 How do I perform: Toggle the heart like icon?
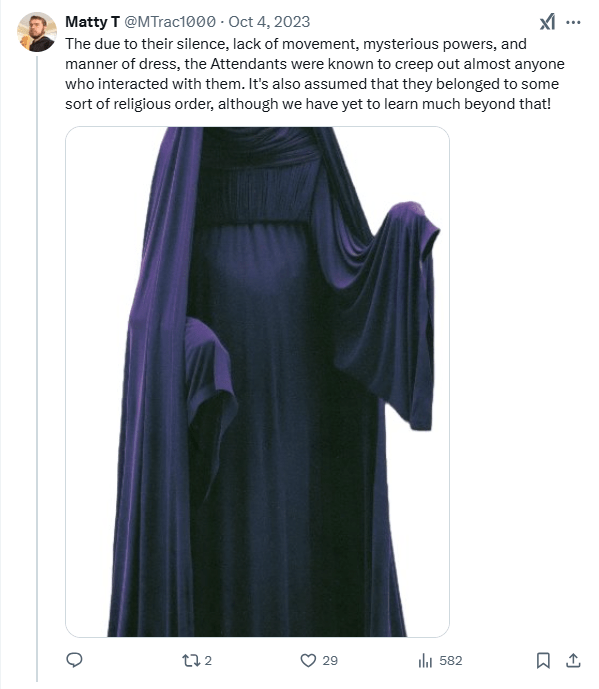pos(308,660)
